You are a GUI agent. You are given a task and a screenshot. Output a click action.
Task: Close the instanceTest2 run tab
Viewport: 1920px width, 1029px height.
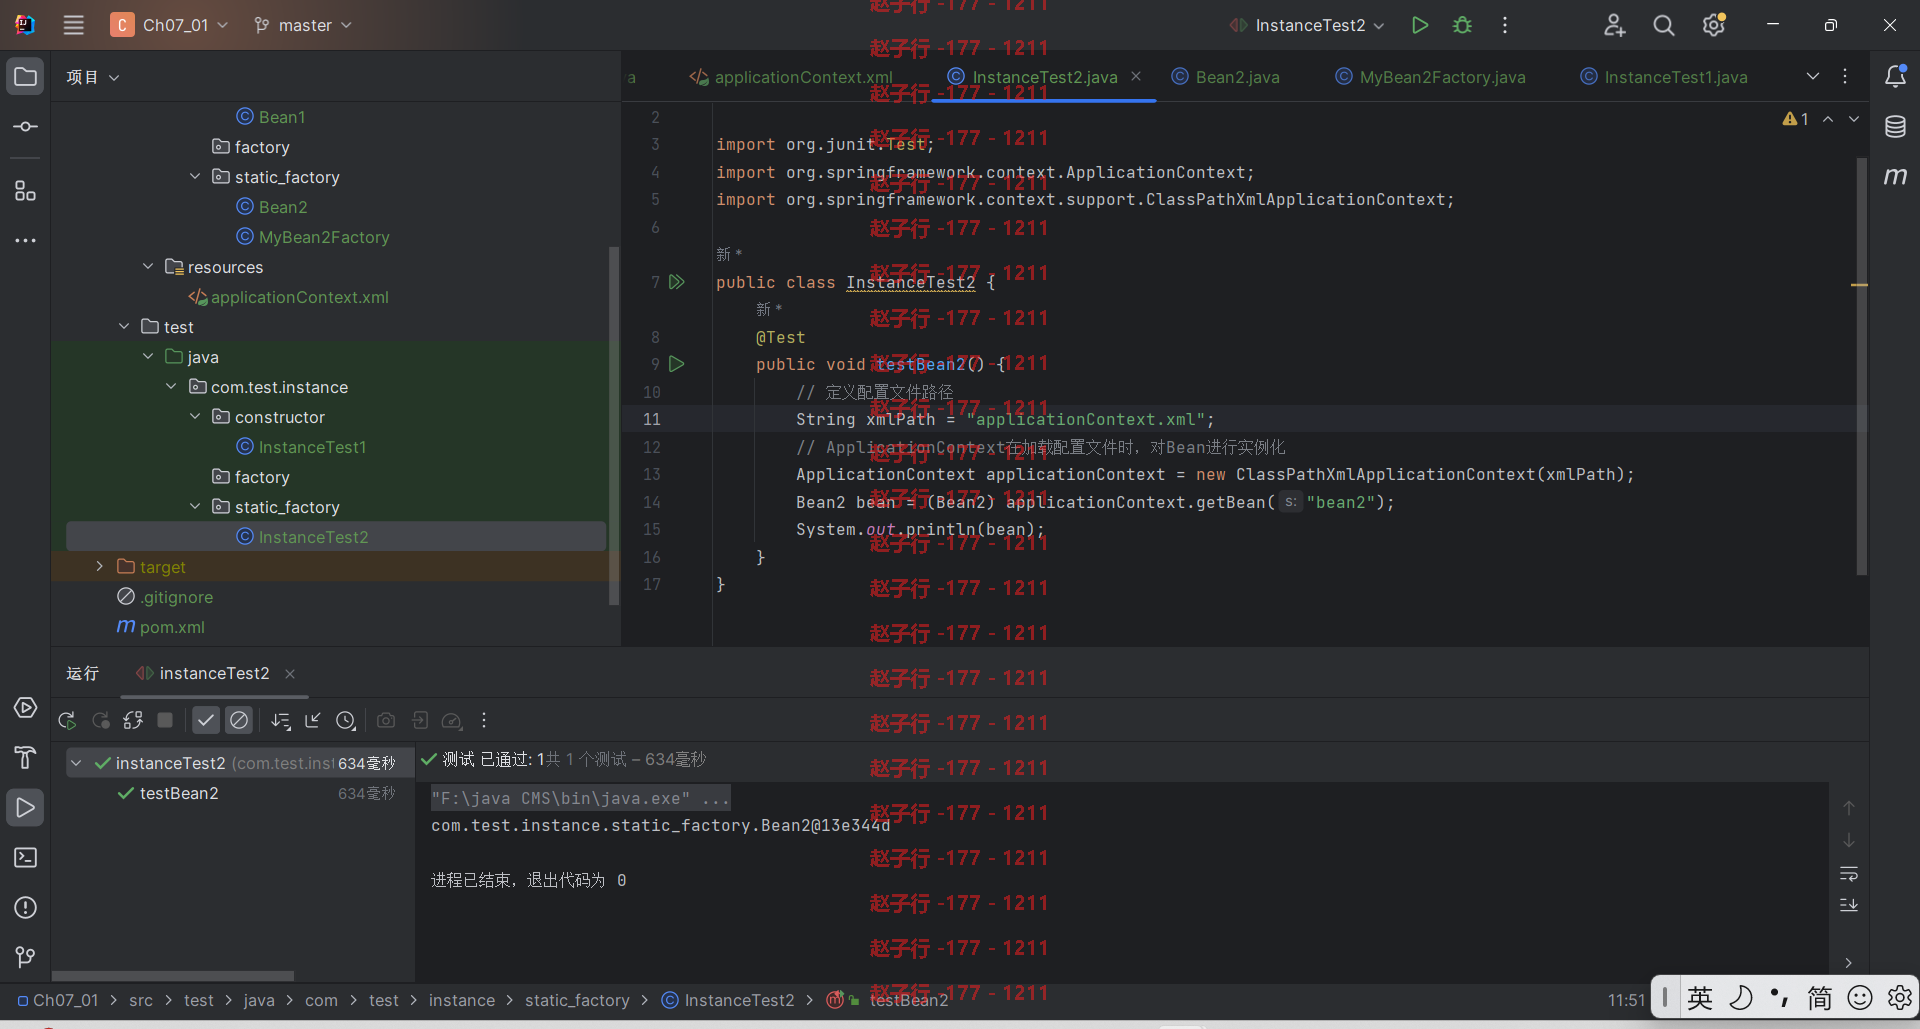(290, 674)
